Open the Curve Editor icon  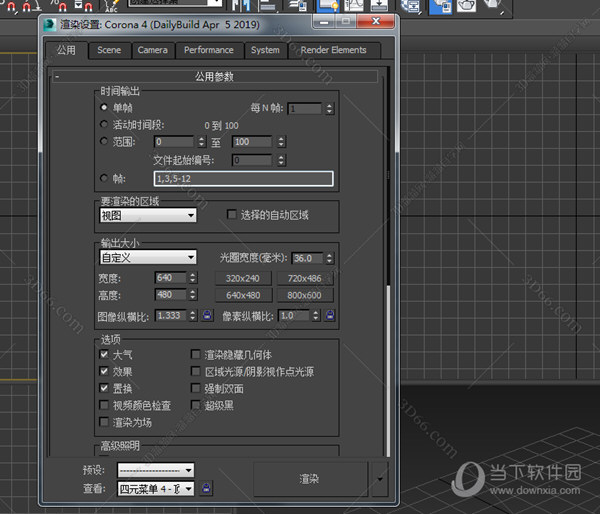pyautogui.click(x=354, y=5)
